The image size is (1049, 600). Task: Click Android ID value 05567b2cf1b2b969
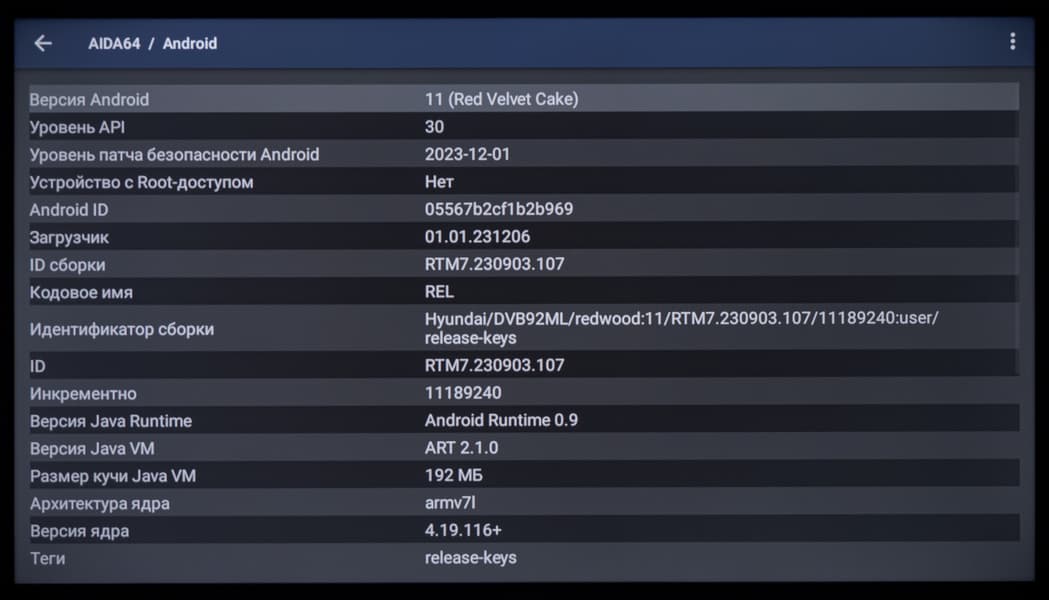498,209
